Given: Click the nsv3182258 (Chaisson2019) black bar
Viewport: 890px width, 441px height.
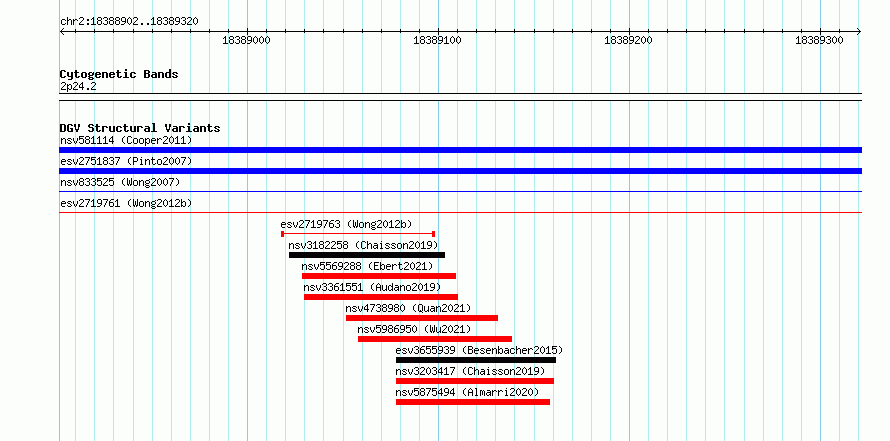Looking at the screenshot, I should [367, 255].
